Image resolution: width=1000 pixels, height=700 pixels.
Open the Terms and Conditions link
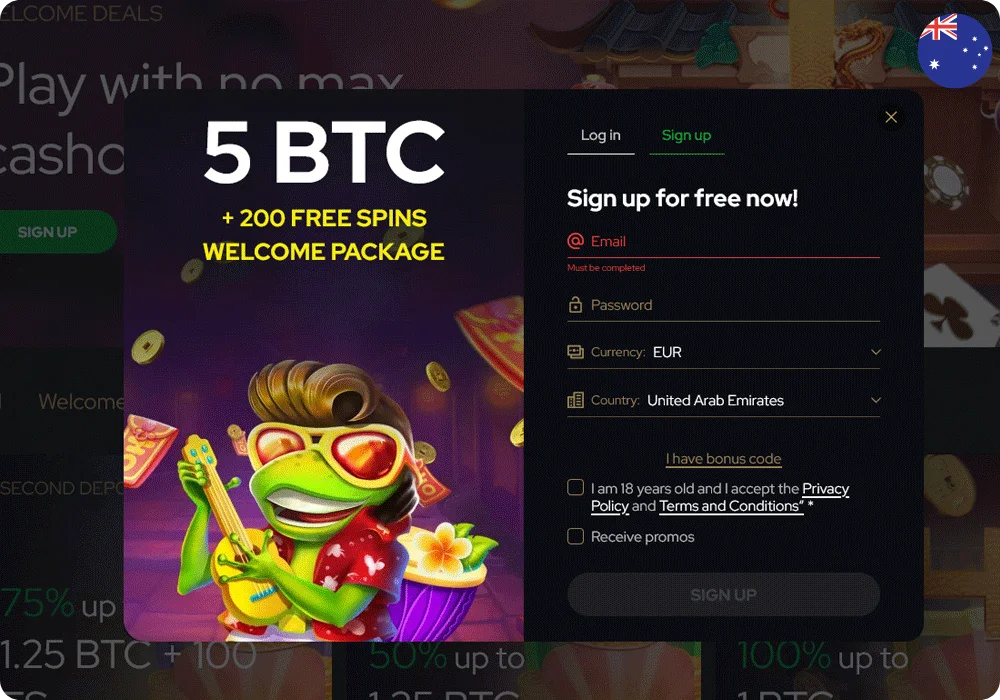pyautogui.click(x=731, y=506)
